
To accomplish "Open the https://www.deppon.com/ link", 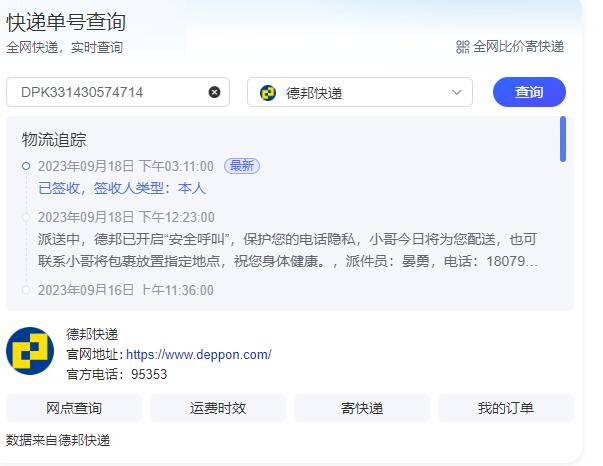I will pyautogui.click(x=199, y=354).
